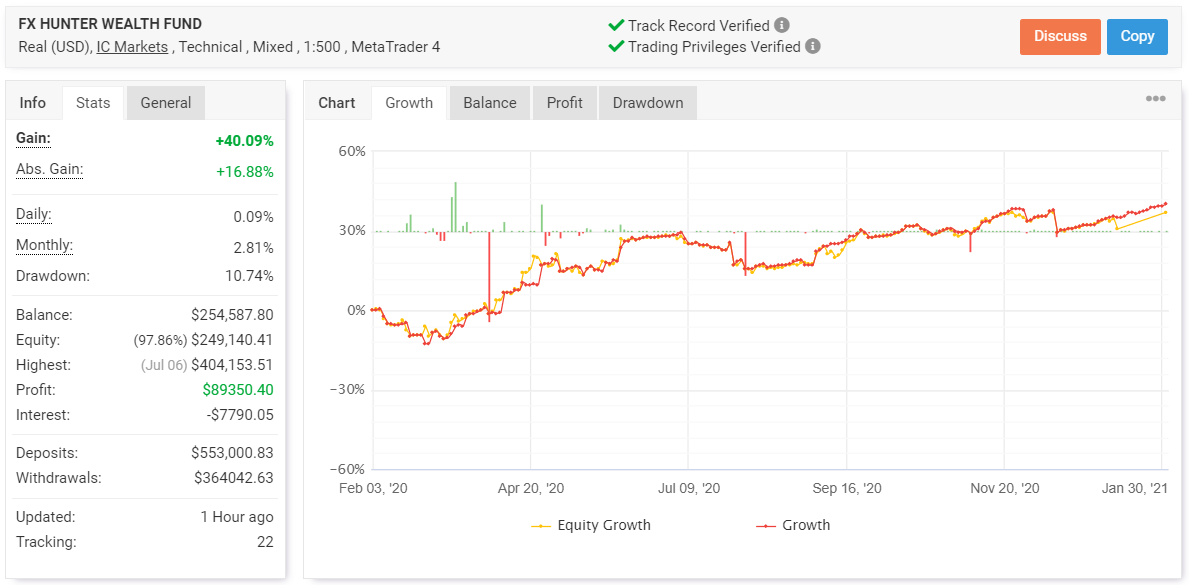This screenshot has width=1189, height=585.
Task: Select the Stats tab
Action: tap(93, 103)
